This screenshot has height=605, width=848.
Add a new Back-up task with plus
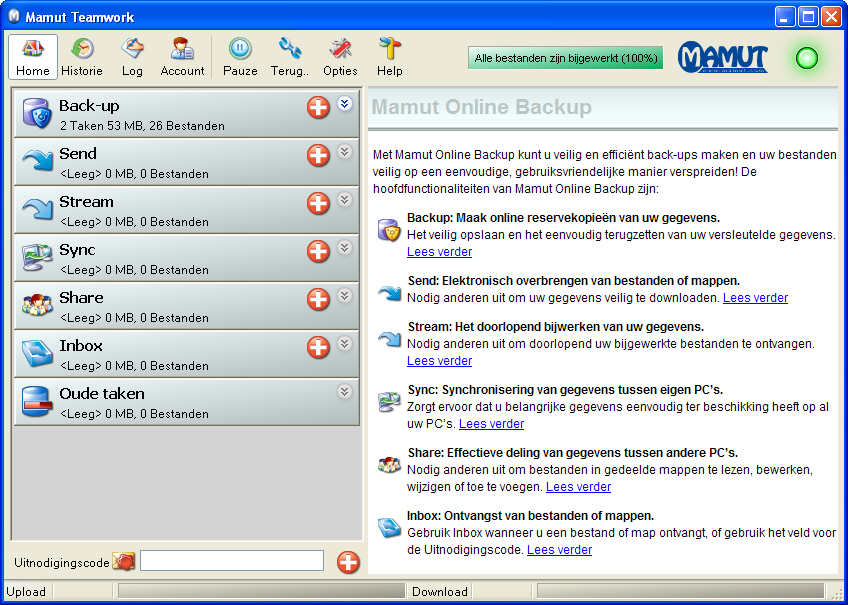pos(318,107)
